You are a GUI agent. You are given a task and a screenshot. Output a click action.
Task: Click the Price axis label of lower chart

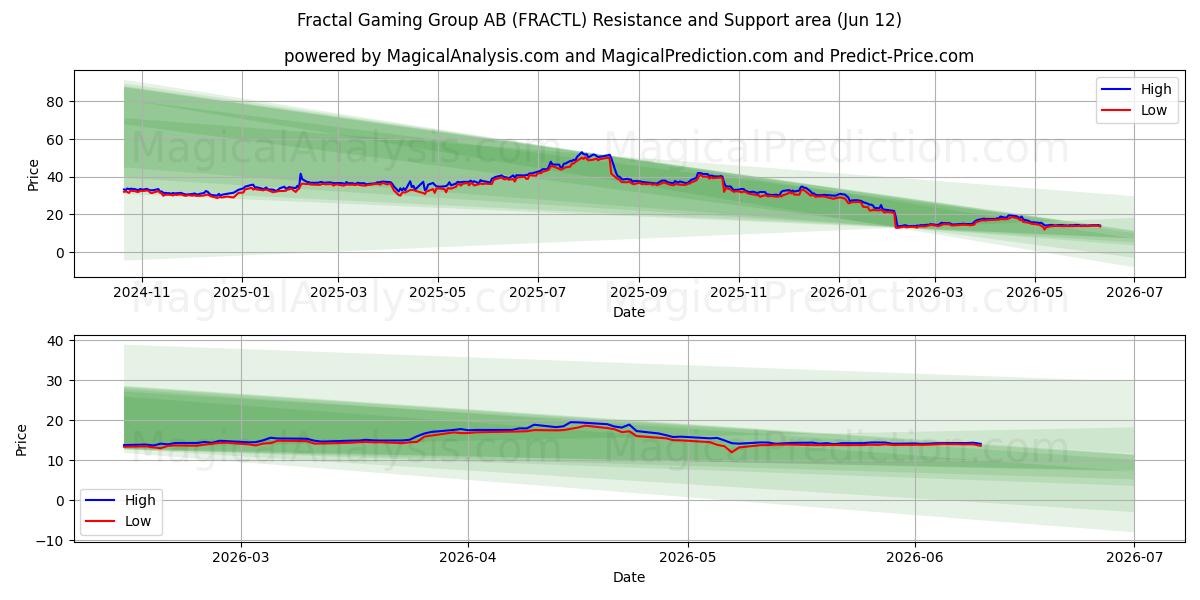click(x=22, y=440)
